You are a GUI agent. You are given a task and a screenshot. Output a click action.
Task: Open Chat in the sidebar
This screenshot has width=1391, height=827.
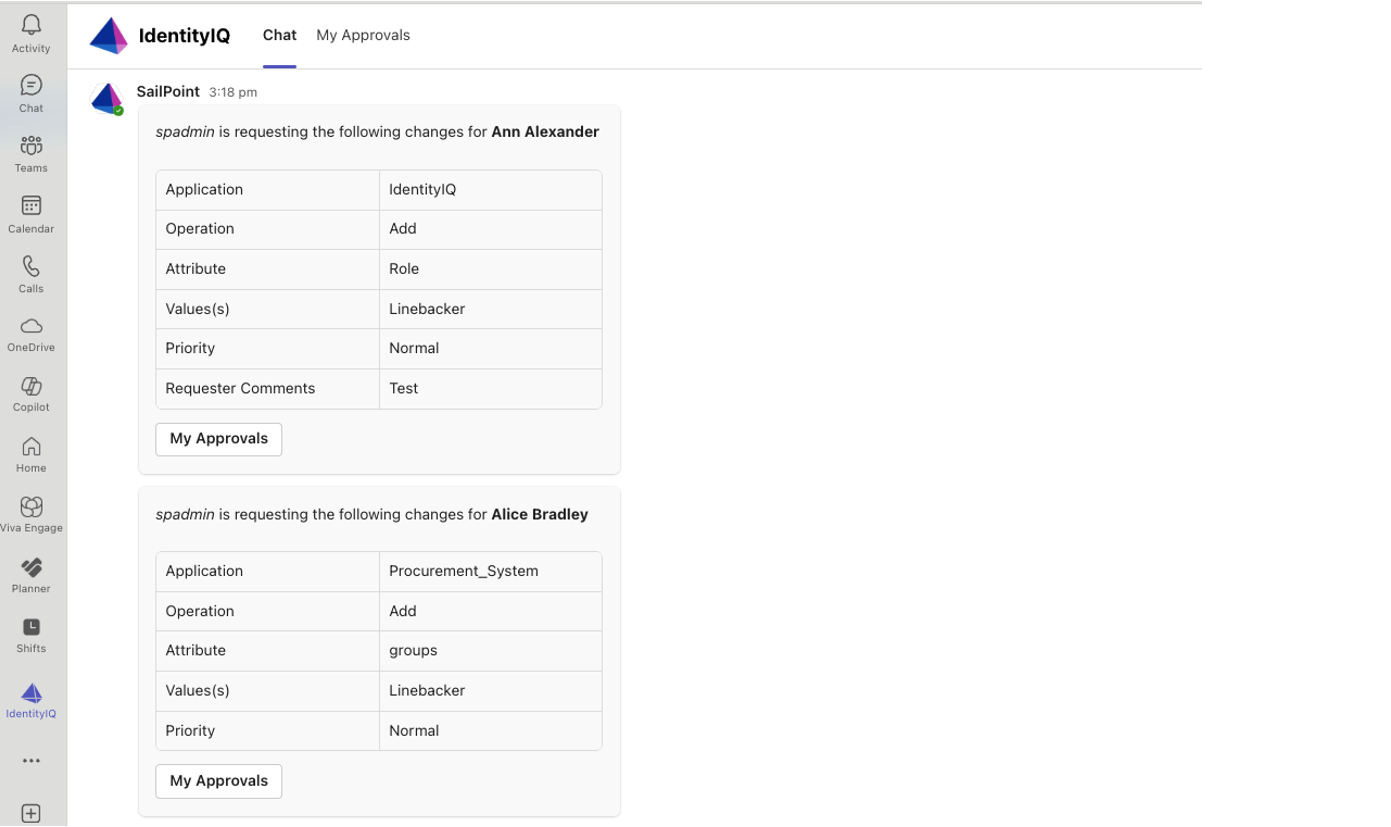(31, 93)
